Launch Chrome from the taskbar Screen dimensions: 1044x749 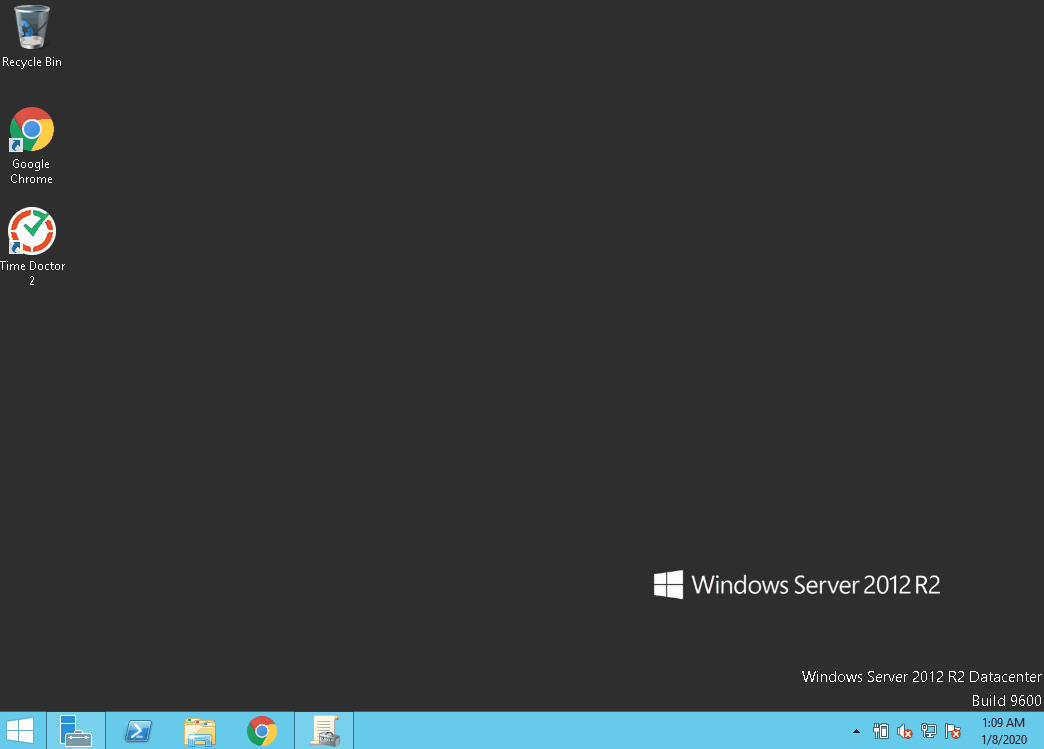pos(262,731)
